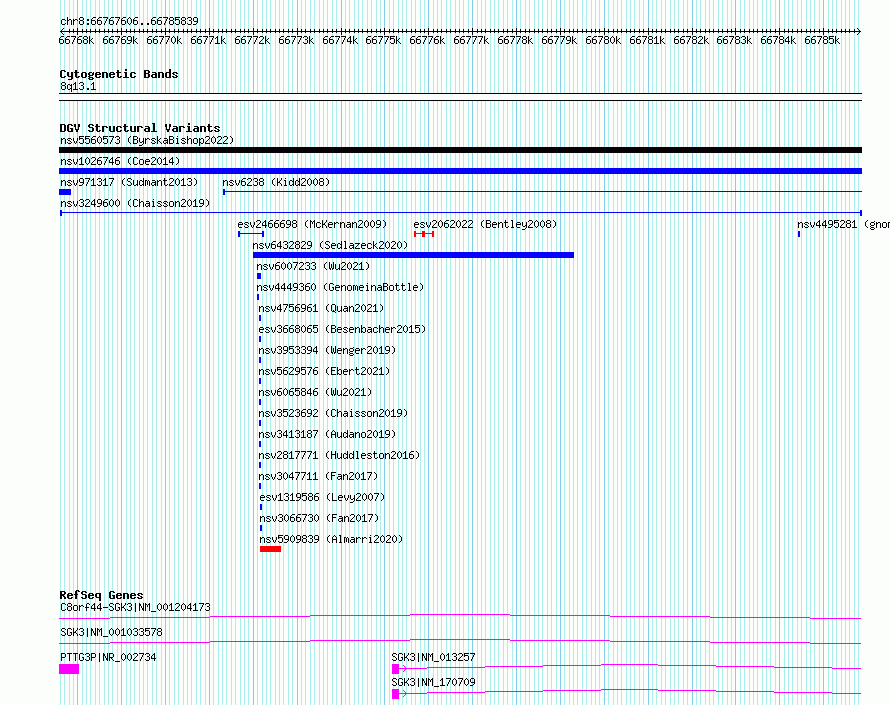Screen dimensions: 890x705
Task: Click the 66768k ruler tick label
Action: (76, 40)
